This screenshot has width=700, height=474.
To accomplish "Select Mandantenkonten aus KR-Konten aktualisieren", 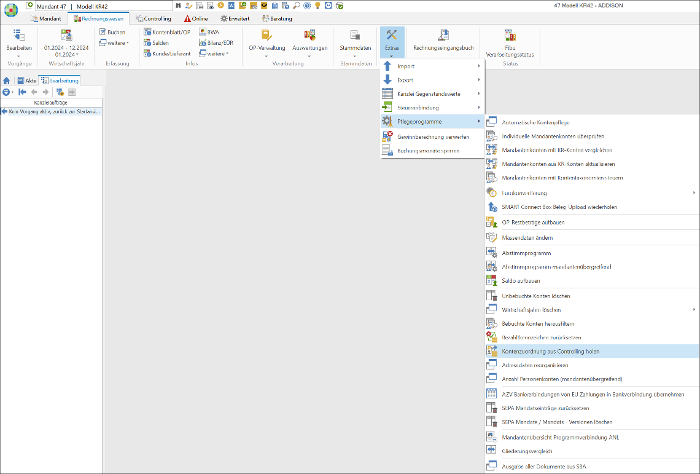I will [x=592, y=164].
